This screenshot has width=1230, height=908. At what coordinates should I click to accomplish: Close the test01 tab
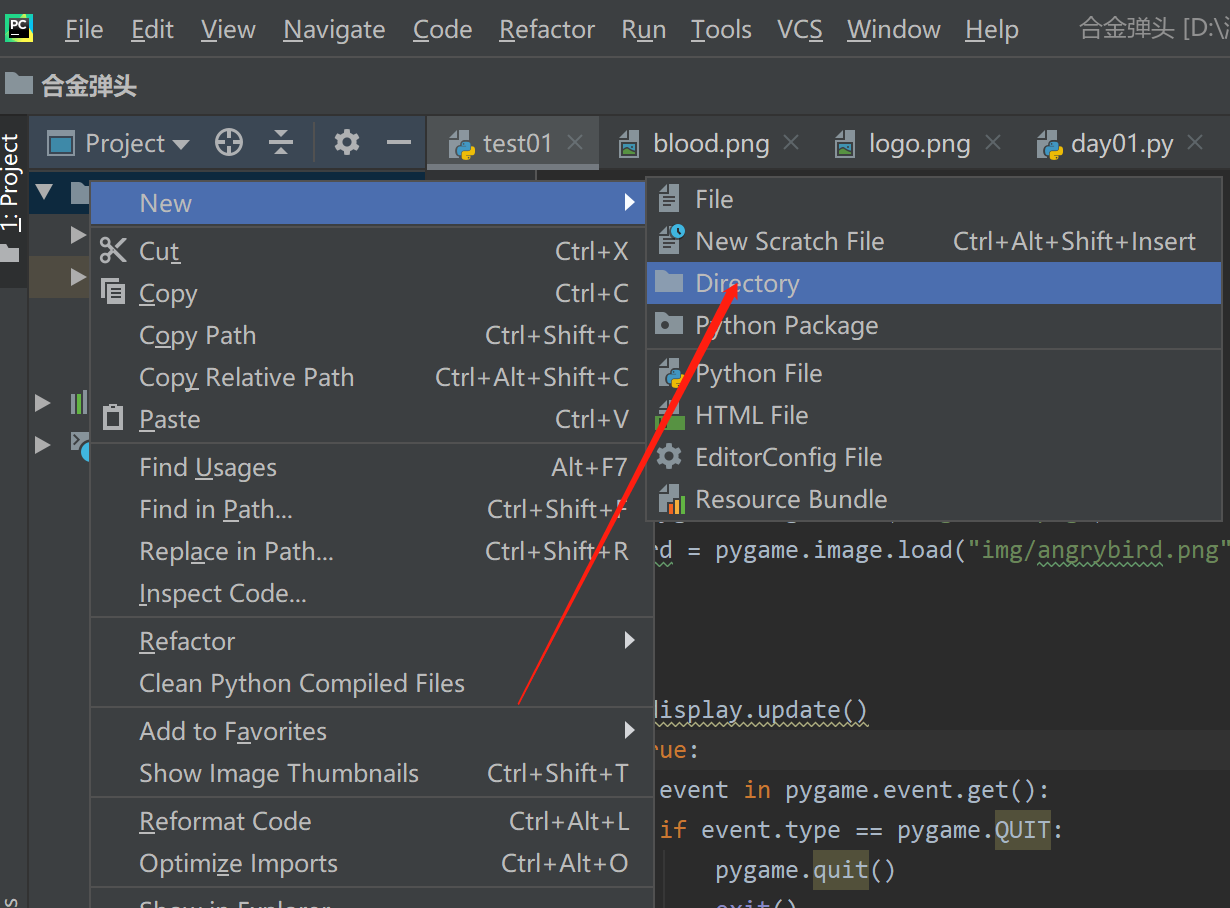click(x=575, y=143)
